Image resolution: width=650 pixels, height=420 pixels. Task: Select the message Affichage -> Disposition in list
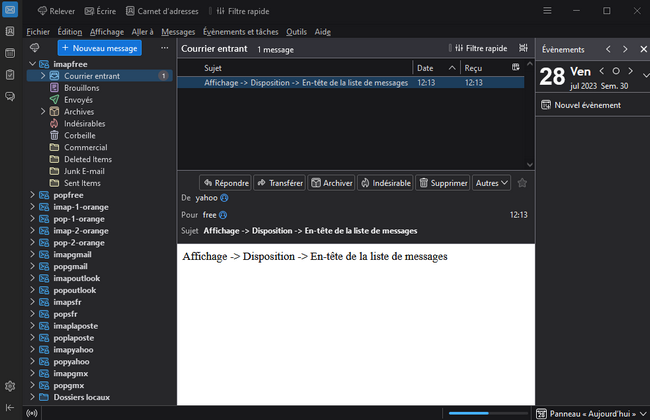coord(351,83)
